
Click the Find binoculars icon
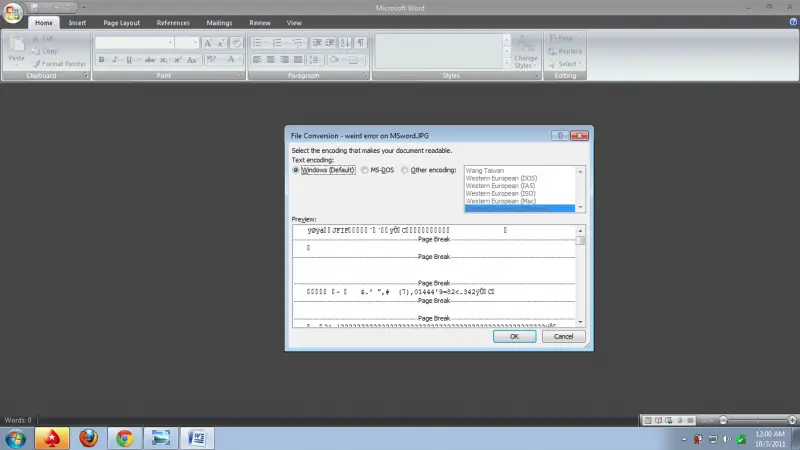552,38
